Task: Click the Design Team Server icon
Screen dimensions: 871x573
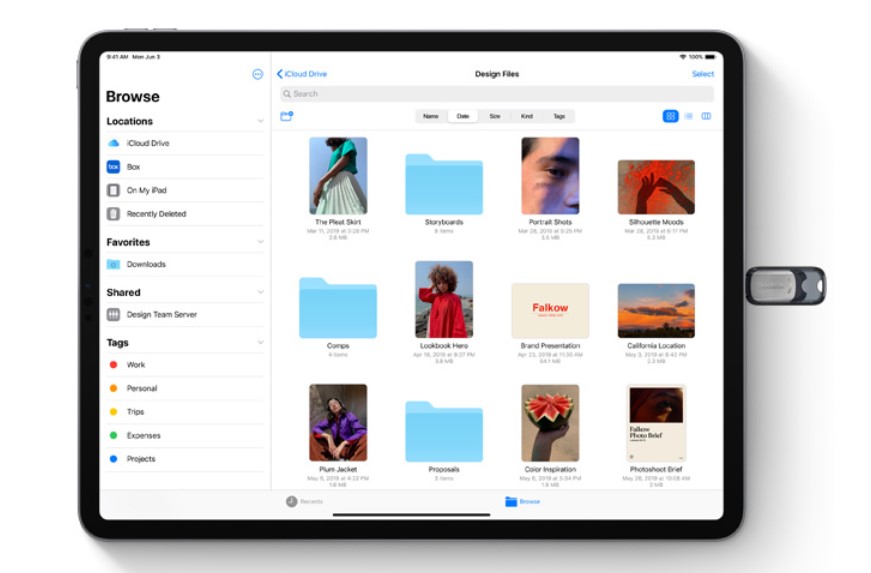Action: [x=113, y=315]
